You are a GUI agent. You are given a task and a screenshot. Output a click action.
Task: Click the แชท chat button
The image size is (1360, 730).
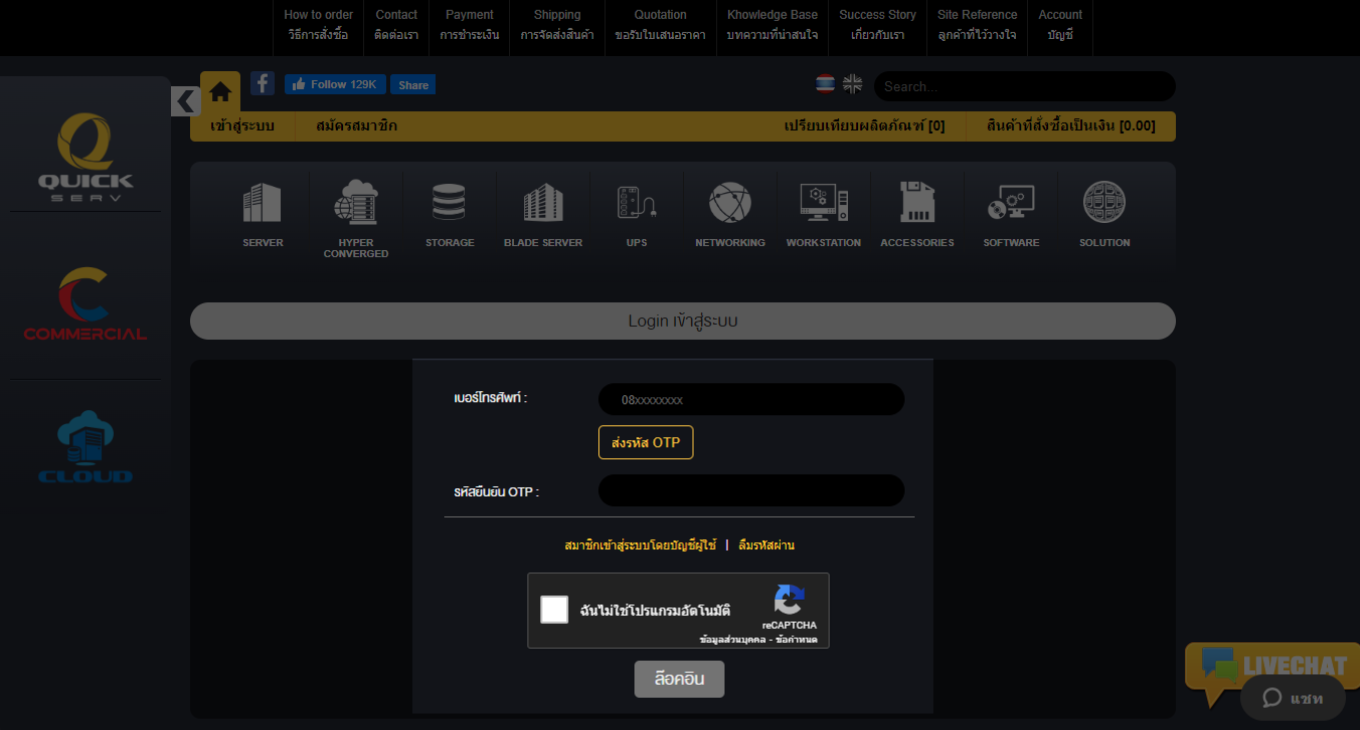click(x=1293, y=698)
